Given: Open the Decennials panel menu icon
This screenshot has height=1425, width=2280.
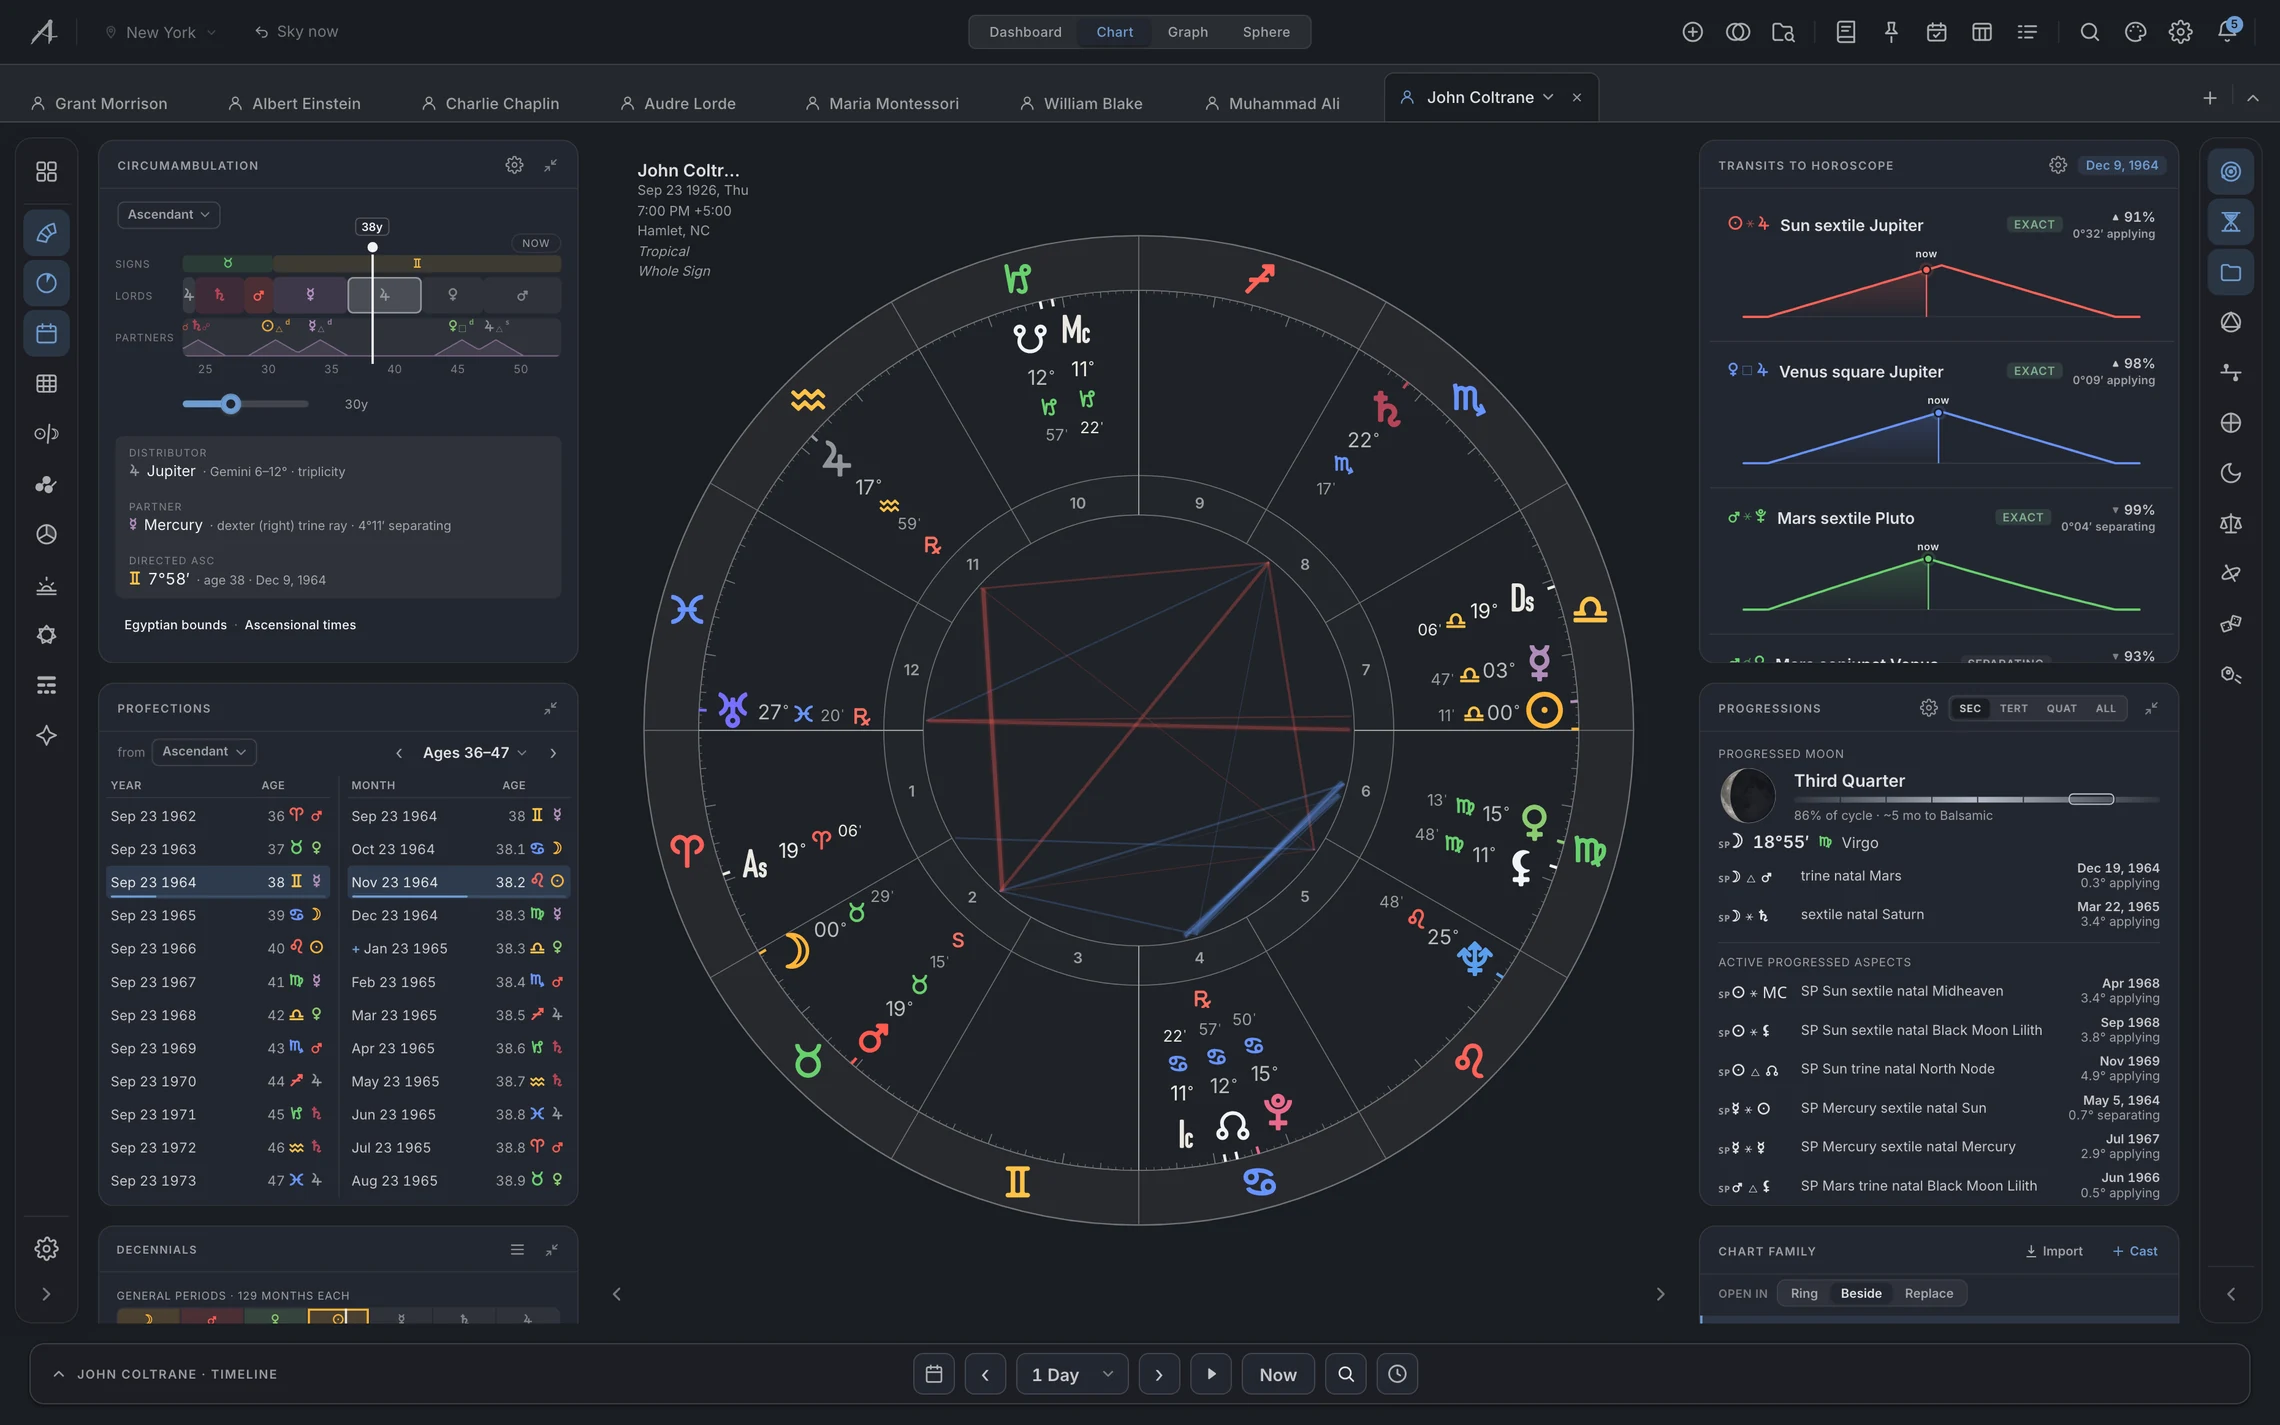Looking at the screenshot, I should click(517, 1249).
